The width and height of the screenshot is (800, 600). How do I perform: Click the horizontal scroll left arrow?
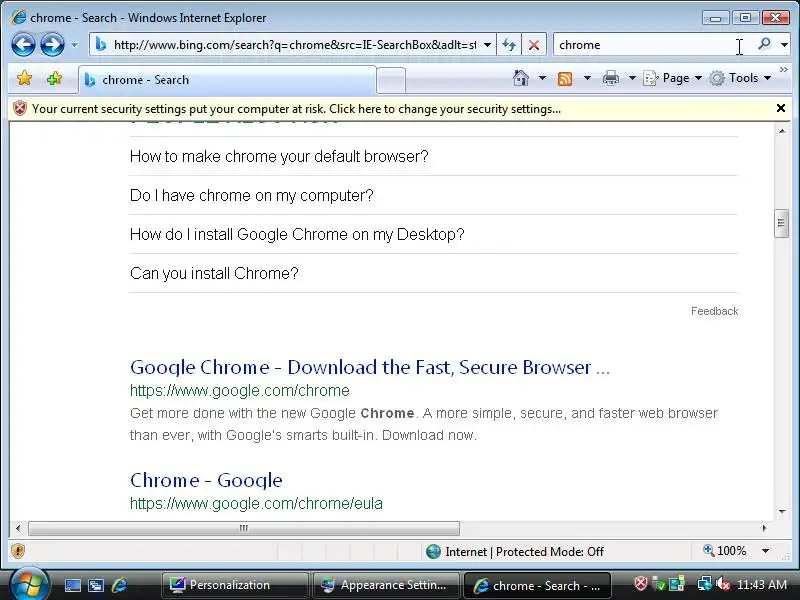coord(18,528)
